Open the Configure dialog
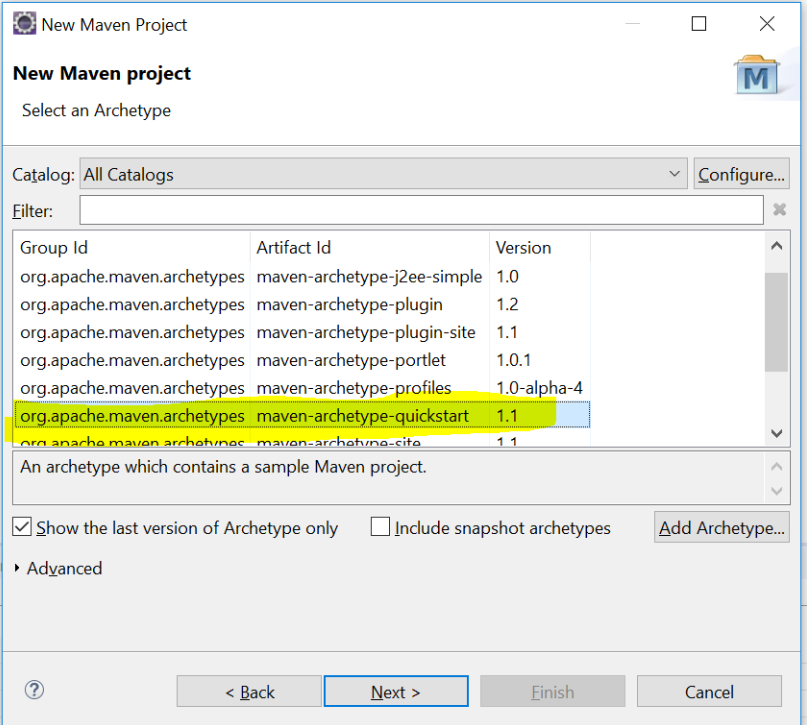Viewport: 807px width, 725px height. click(741, 172)
